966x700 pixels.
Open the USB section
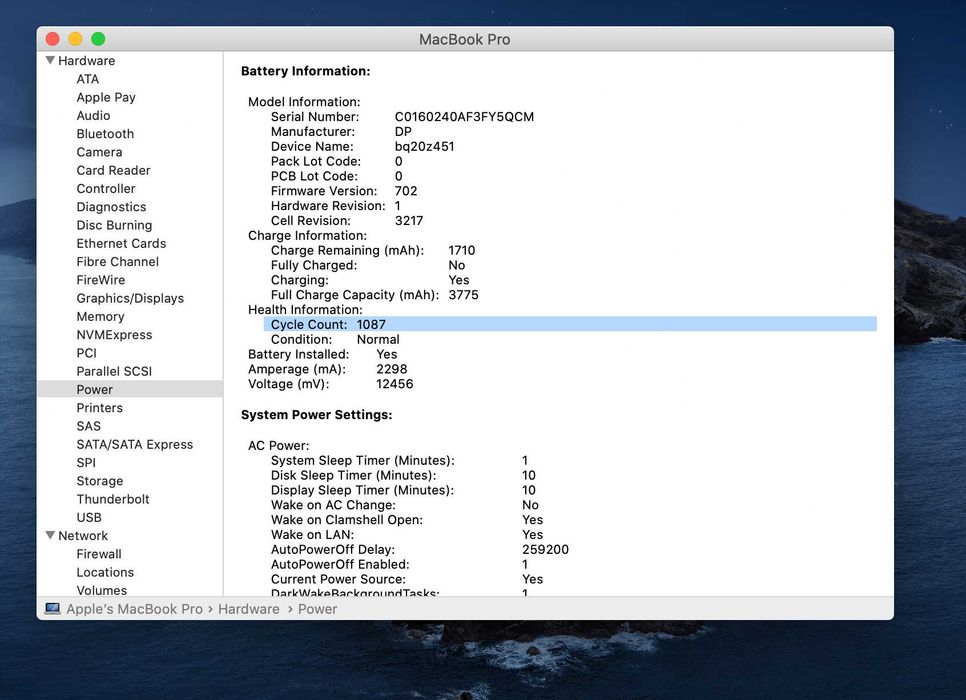coord(89,518)
